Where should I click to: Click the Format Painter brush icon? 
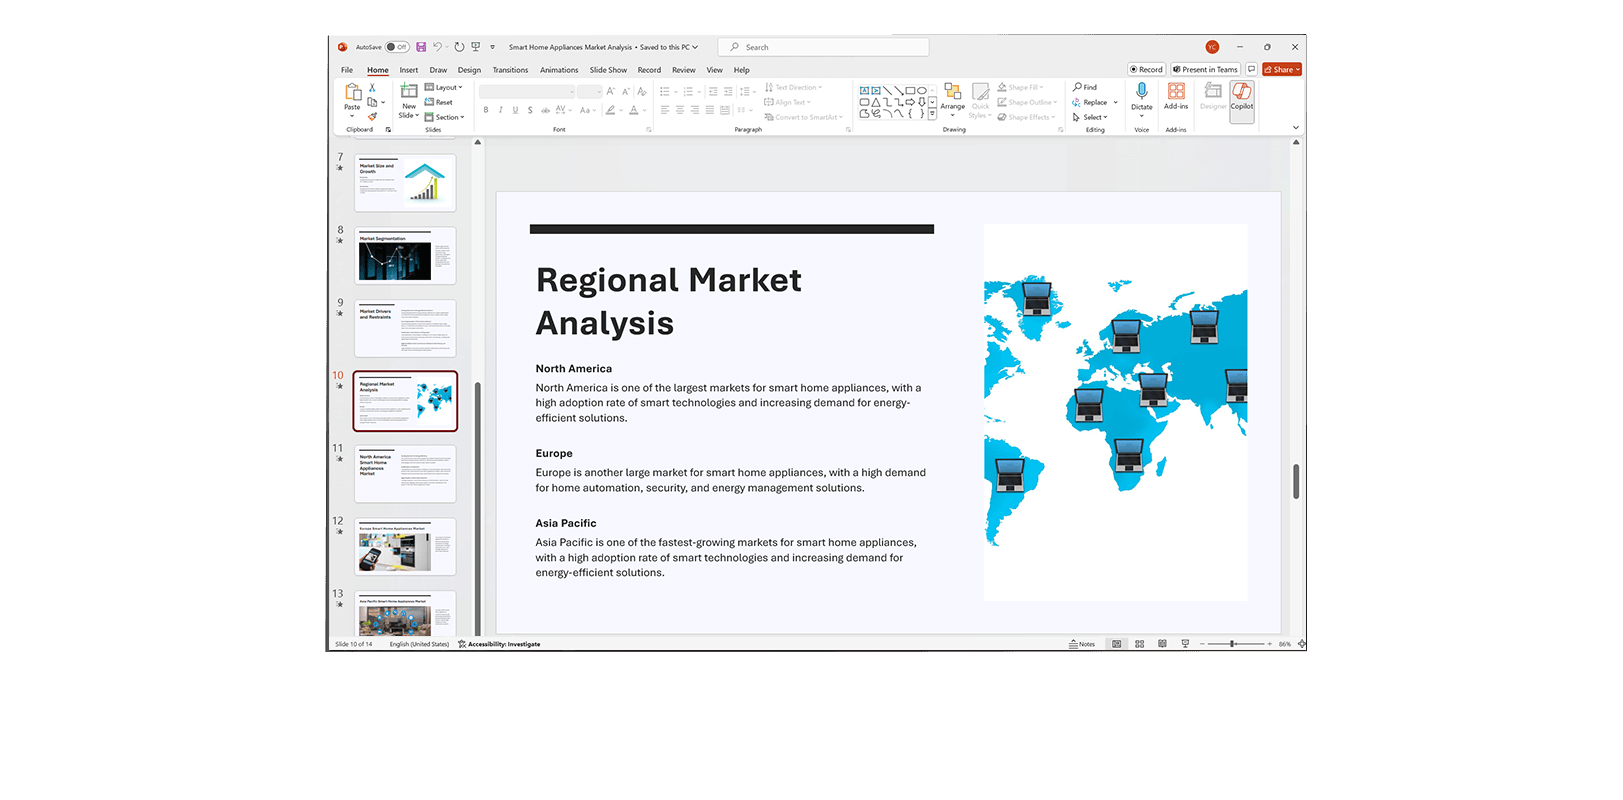point(372,116)
